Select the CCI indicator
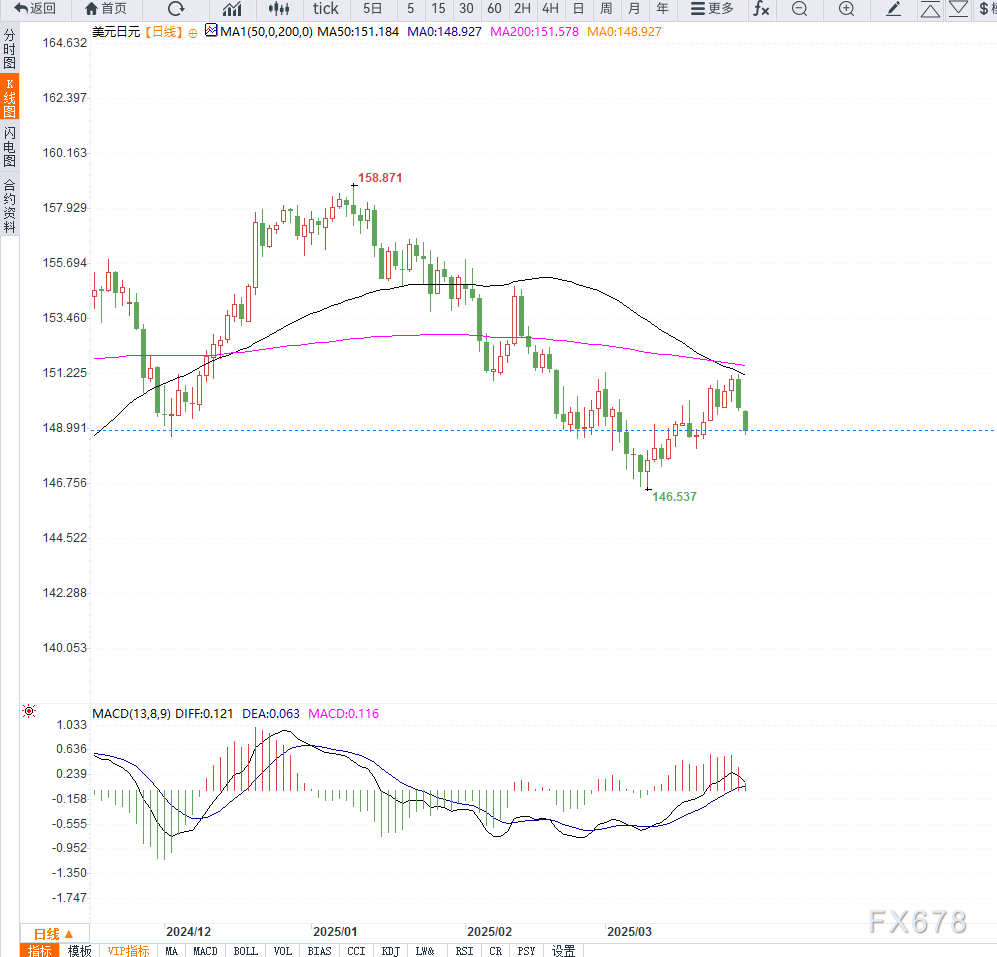 click(x=356, y=951)
